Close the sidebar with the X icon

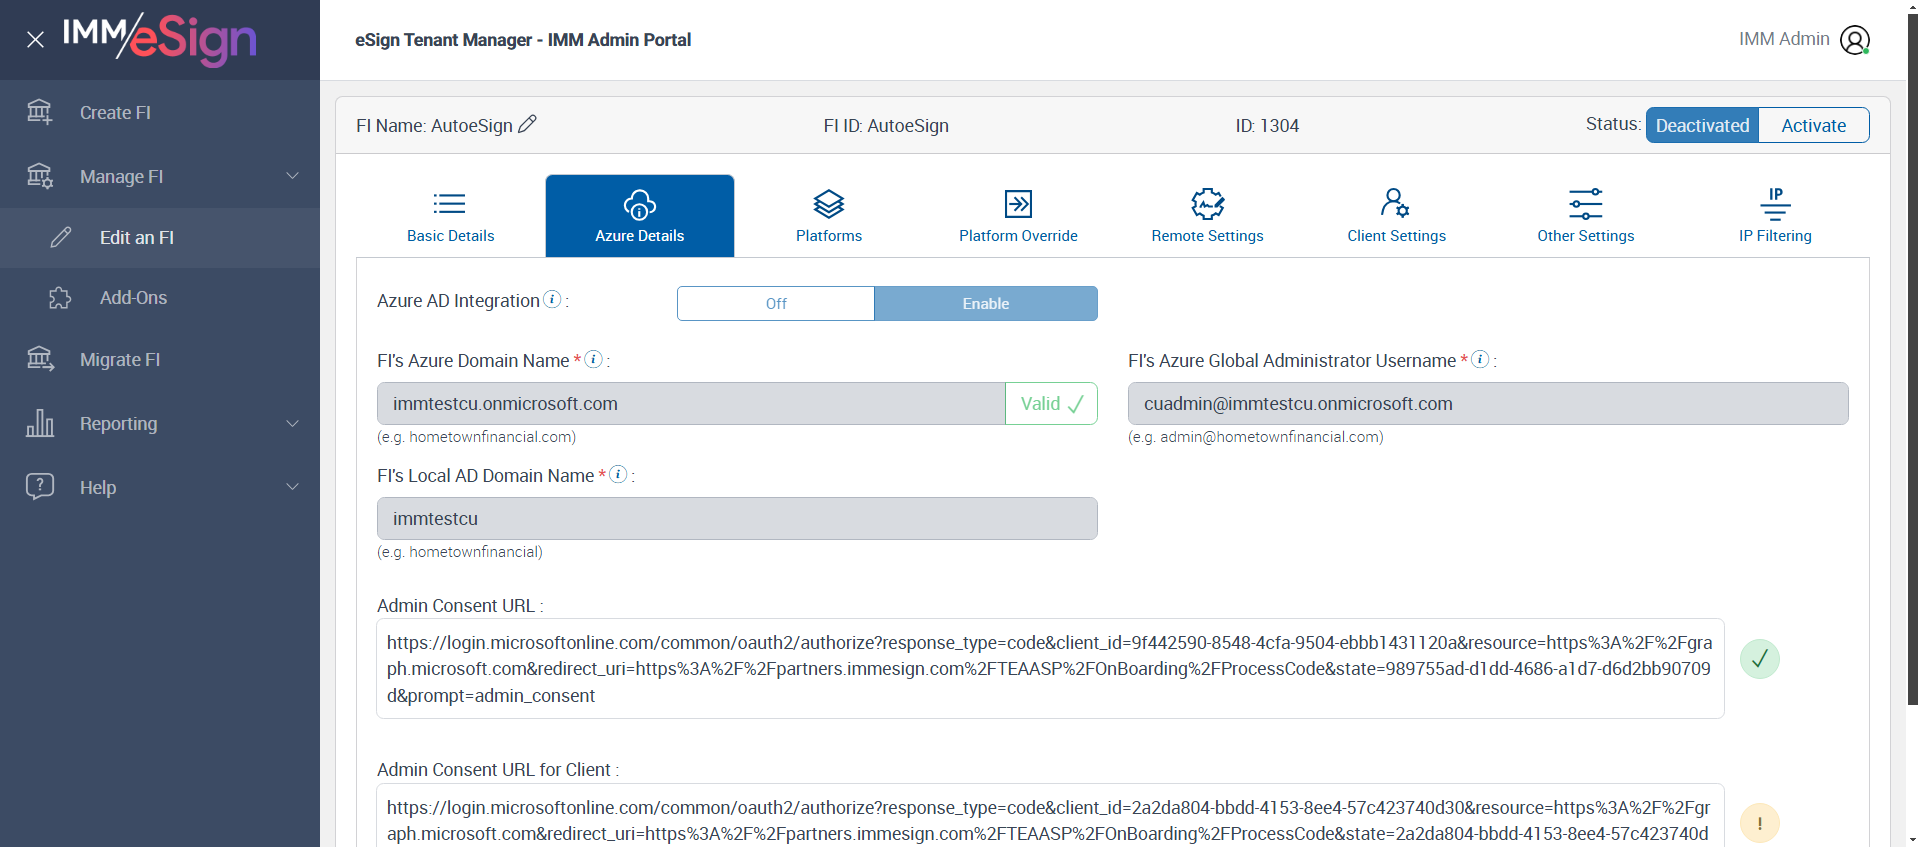point(35,40)
